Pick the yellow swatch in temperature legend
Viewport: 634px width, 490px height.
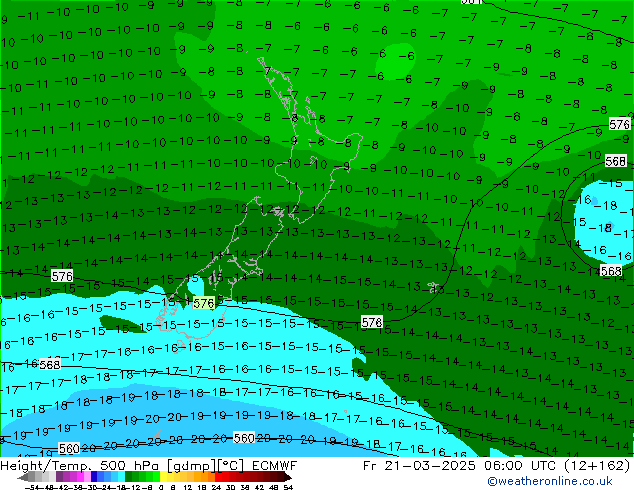coord(163,477)
